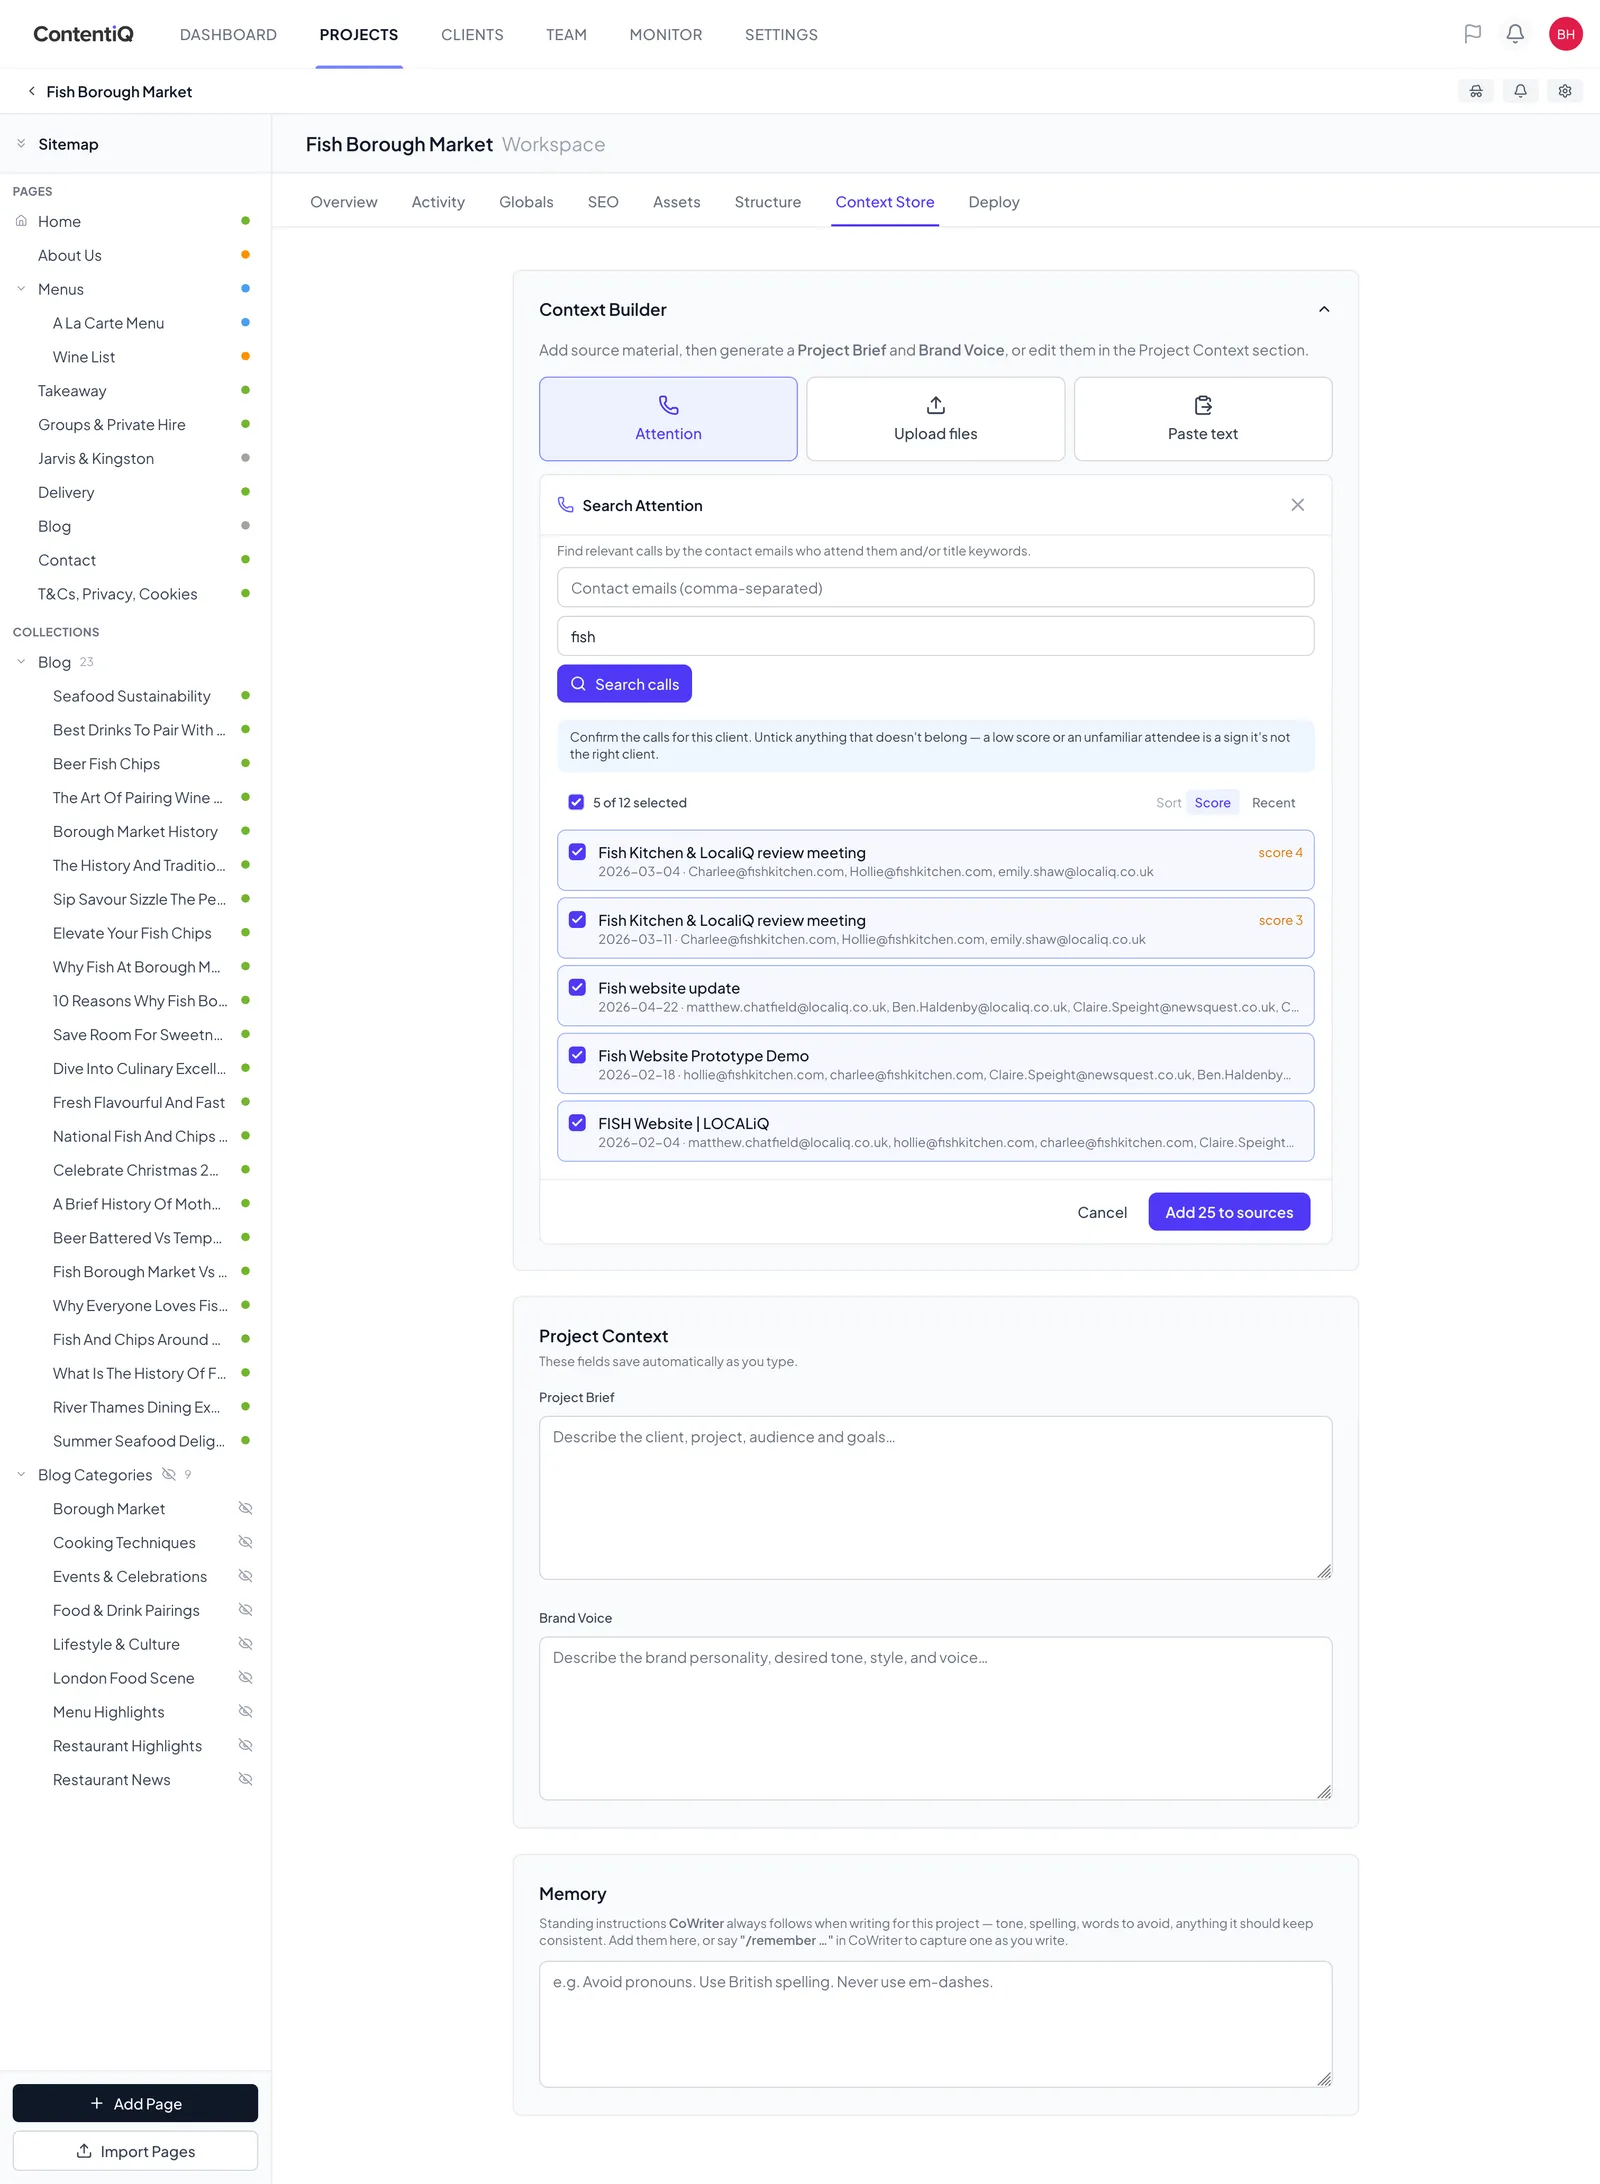The height and width of the screenshot is (2184, 1600).
Task: Sort calls by Score
Action: (1212, 803)
